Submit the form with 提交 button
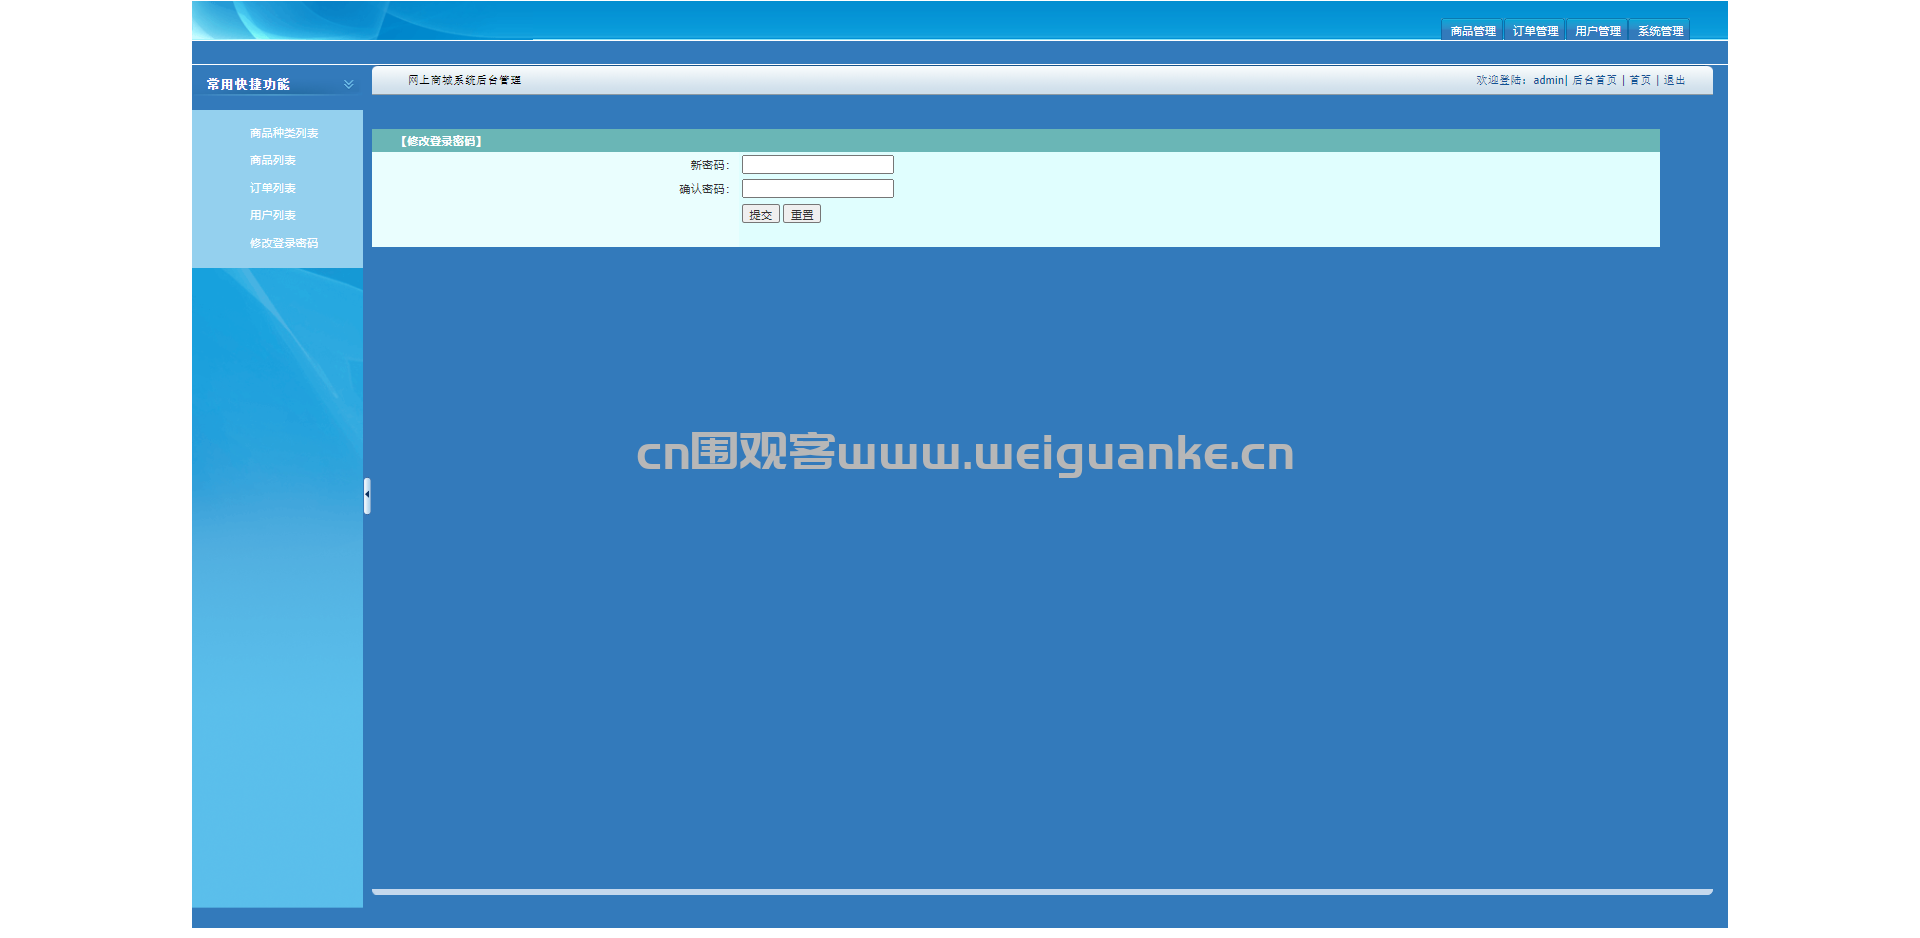 point(760,214)
